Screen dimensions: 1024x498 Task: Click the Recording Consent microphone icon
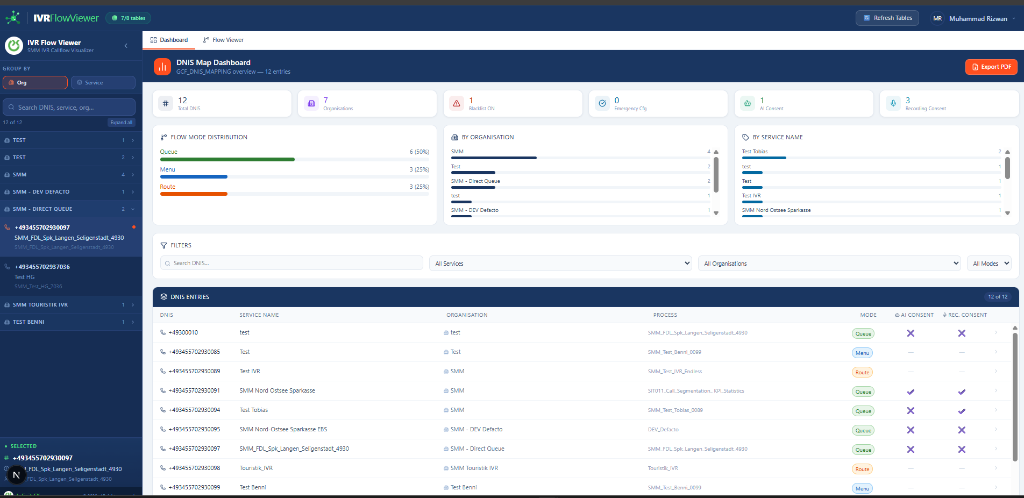pos(893,103)
